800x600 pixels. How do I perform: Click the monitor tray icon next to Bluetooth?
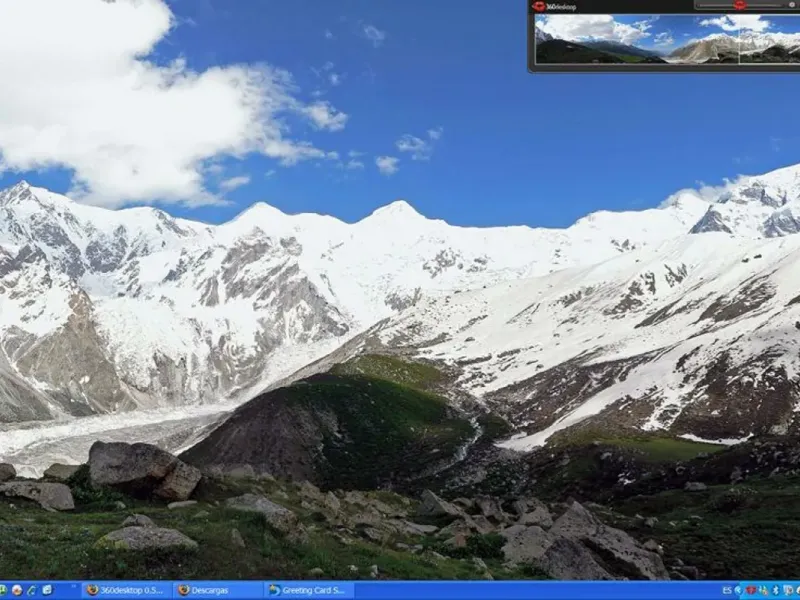[788, 590]
